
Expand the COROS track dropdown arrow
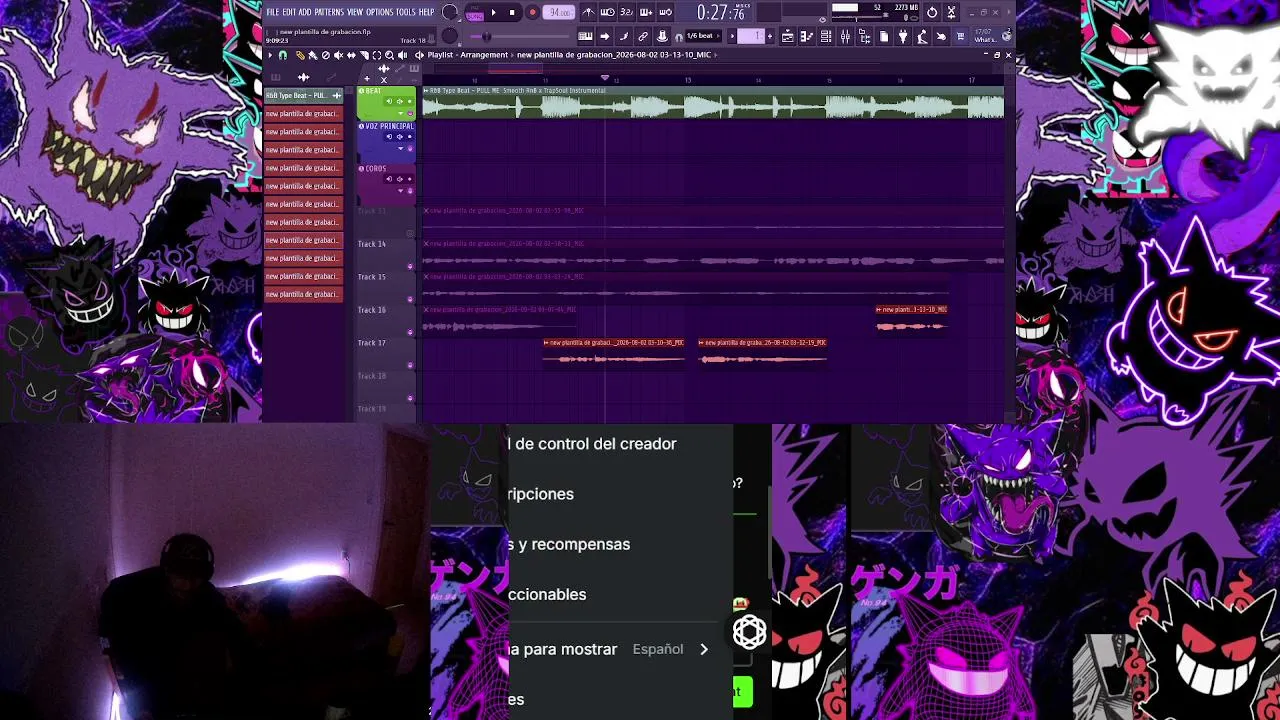tap(400, 190)
